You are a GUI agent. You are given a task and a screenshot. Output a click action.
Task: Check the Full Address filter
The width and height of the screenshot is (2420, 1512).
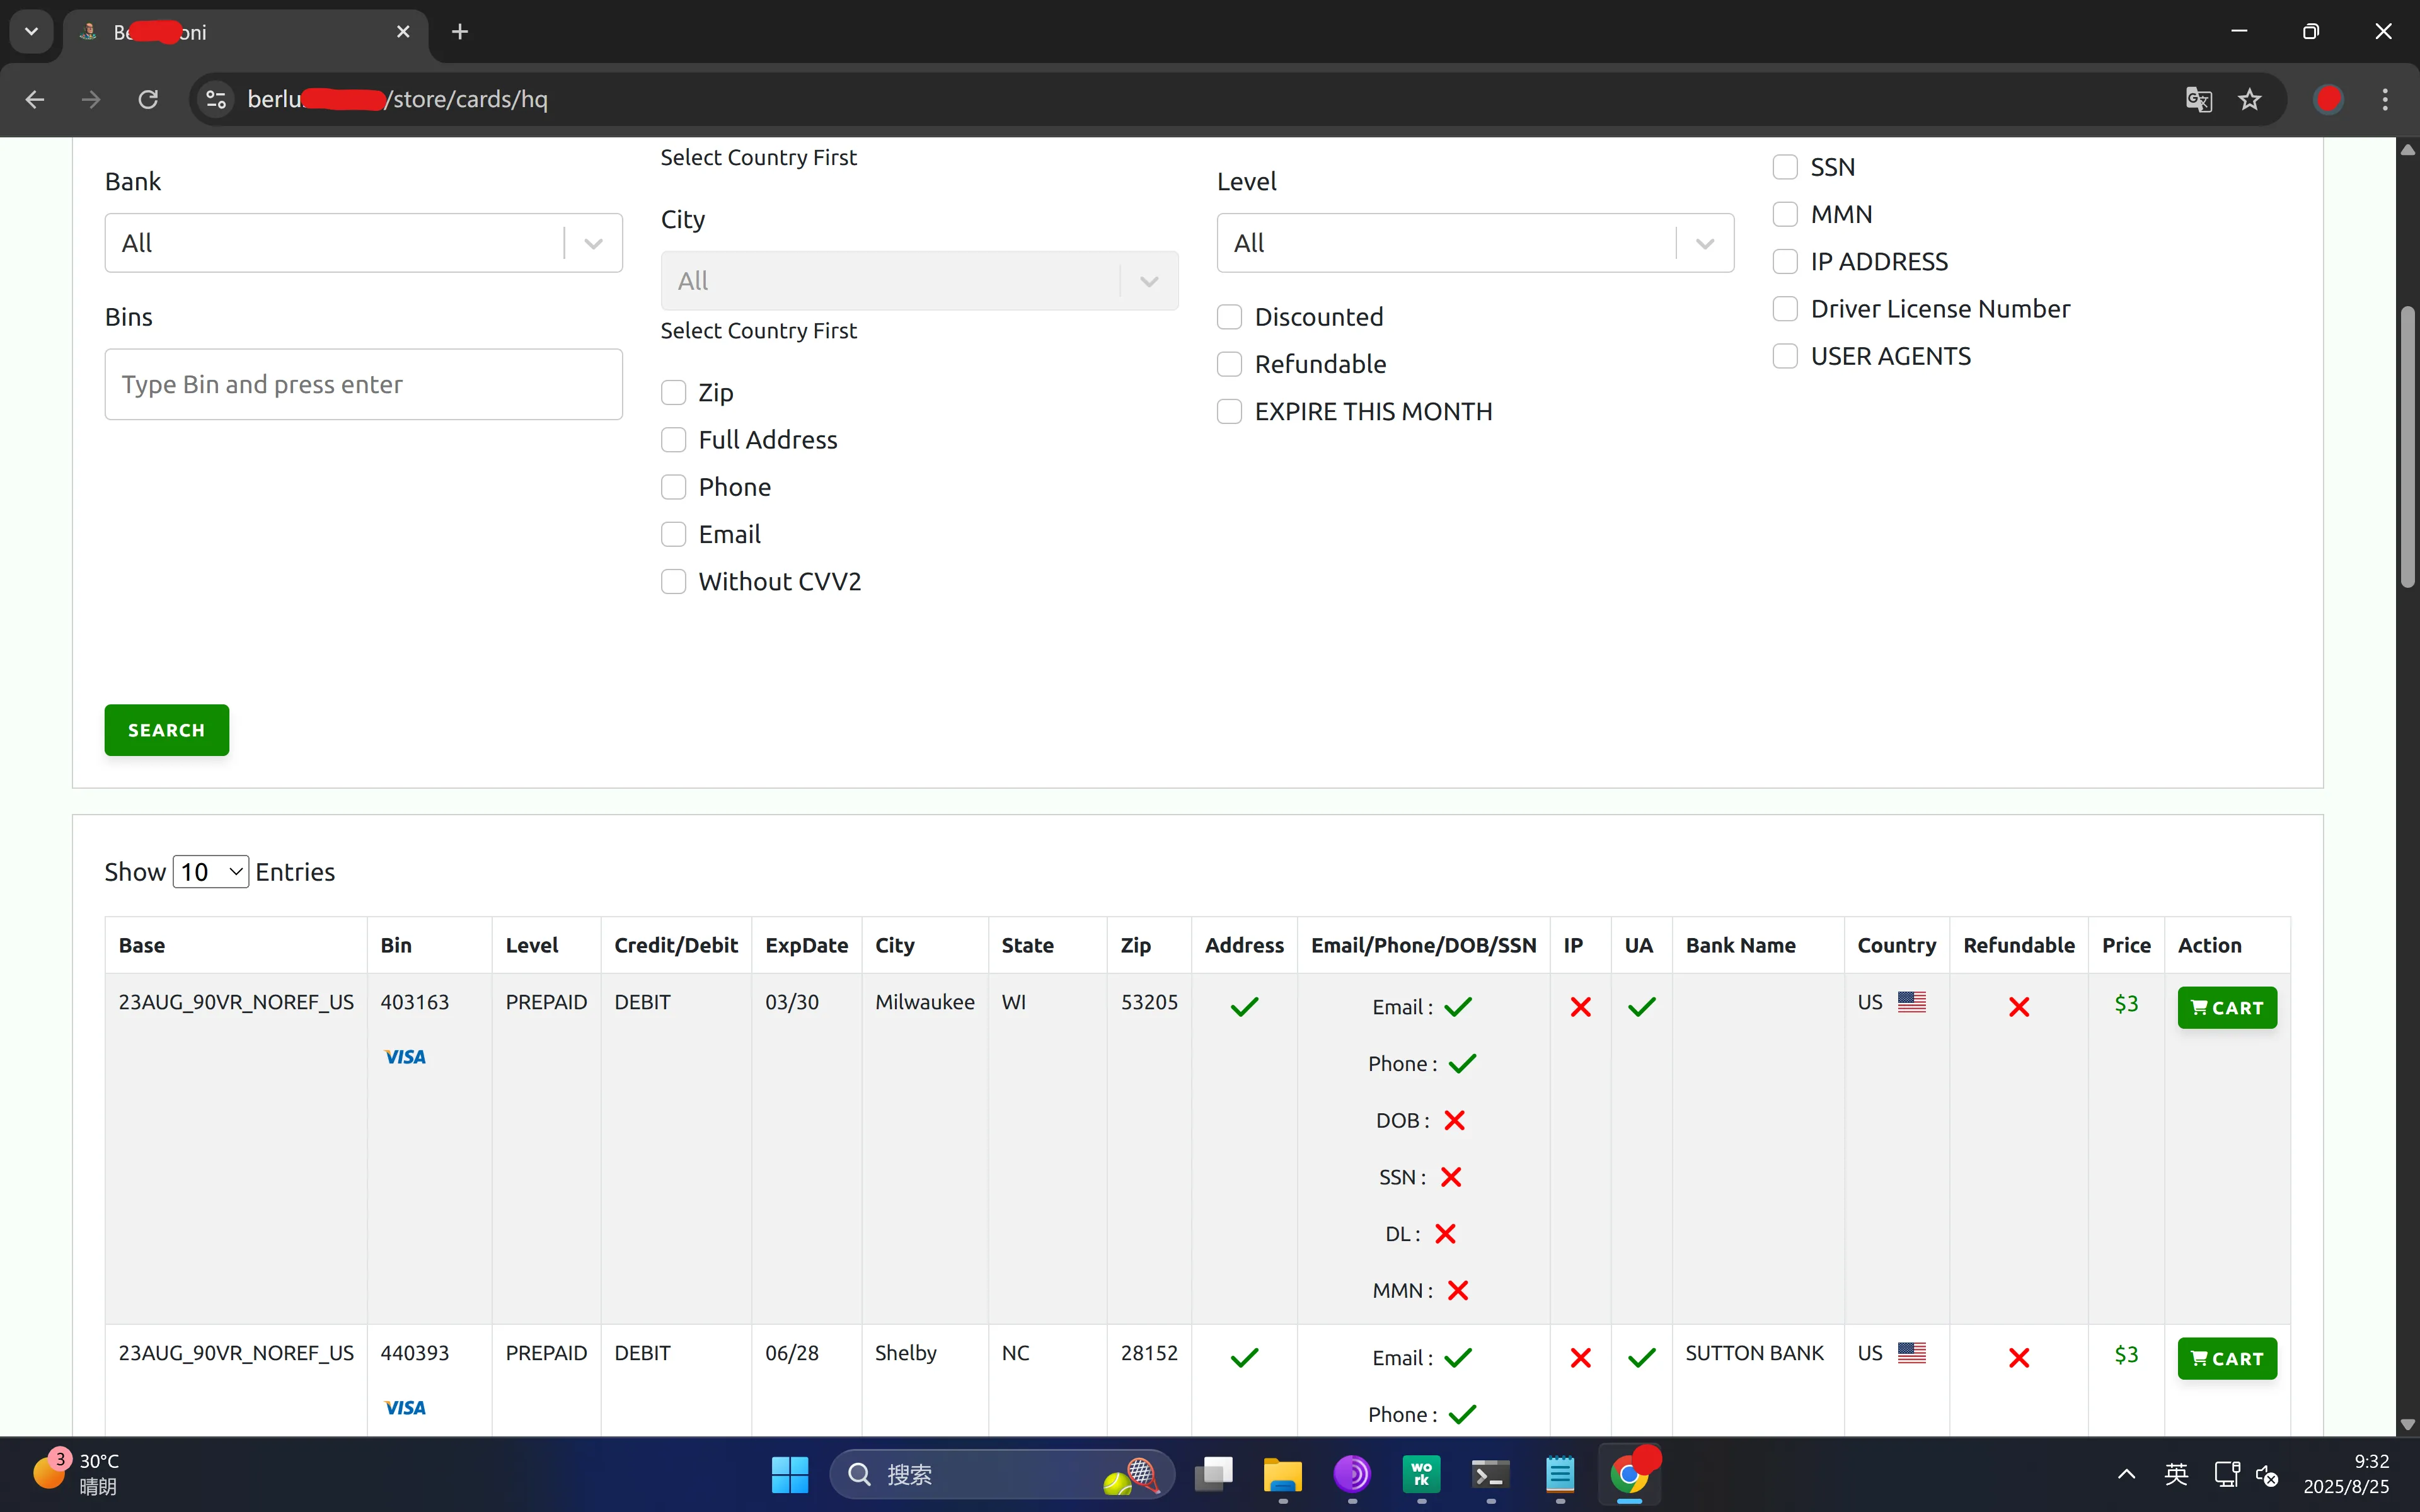coord(674,440)
